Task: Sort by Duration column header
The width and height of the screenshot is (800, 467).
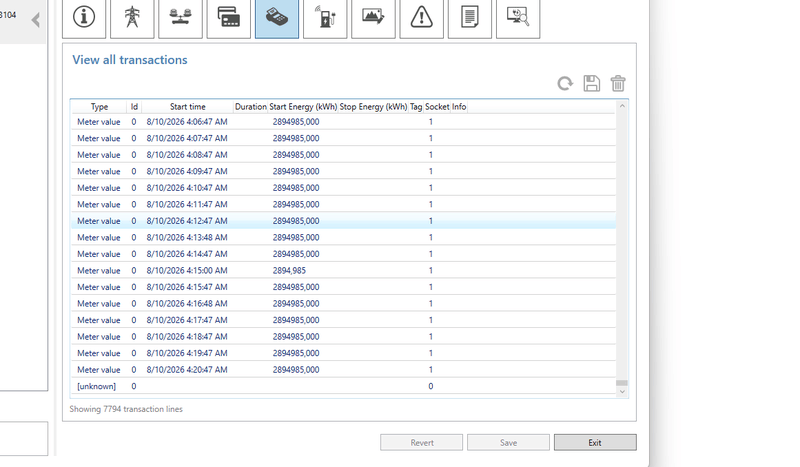Action: tap(251, 107)
